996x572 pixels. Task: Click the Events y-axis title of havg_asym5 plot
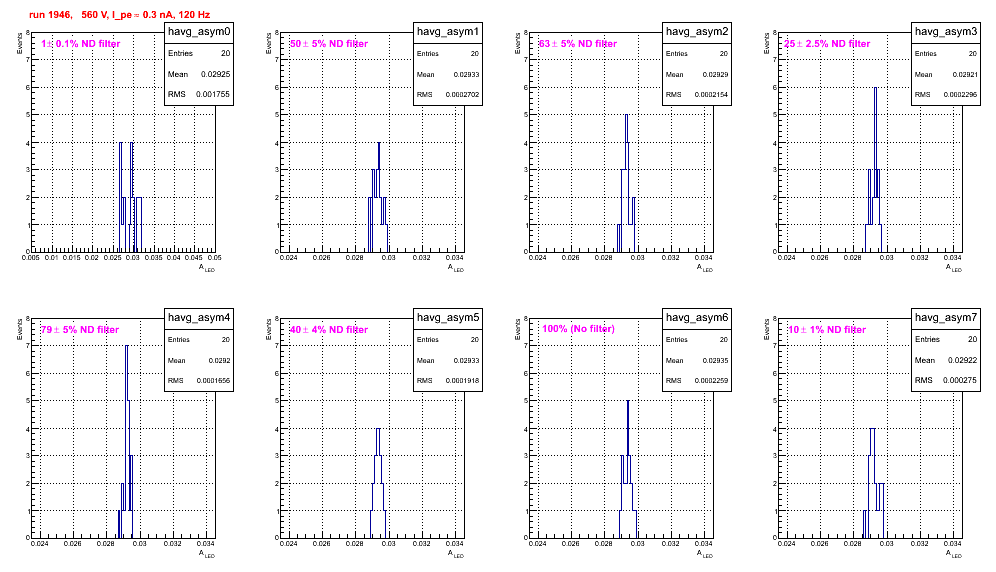pos(269,329)
